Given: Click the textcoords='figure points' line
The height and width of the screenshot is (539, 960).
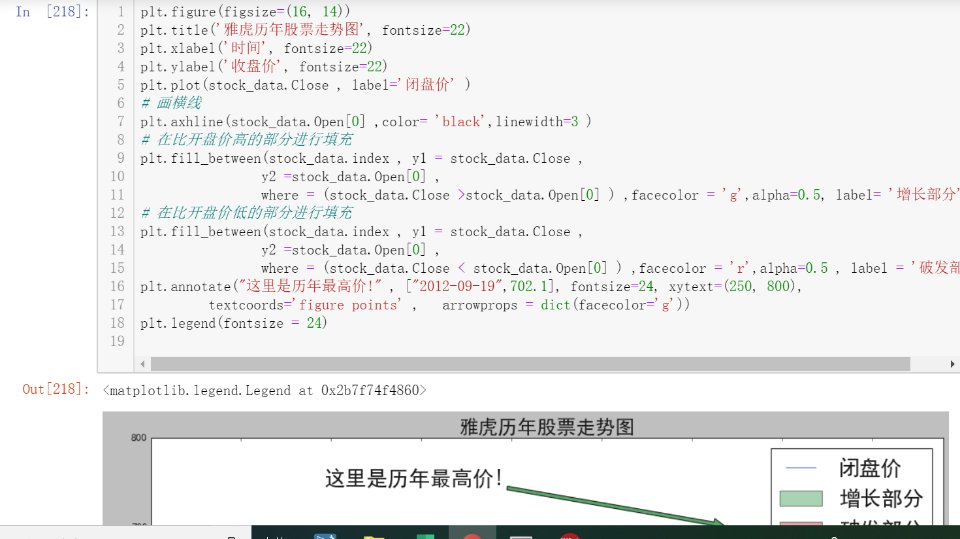Looking at the screenshot, I should 449,304.
